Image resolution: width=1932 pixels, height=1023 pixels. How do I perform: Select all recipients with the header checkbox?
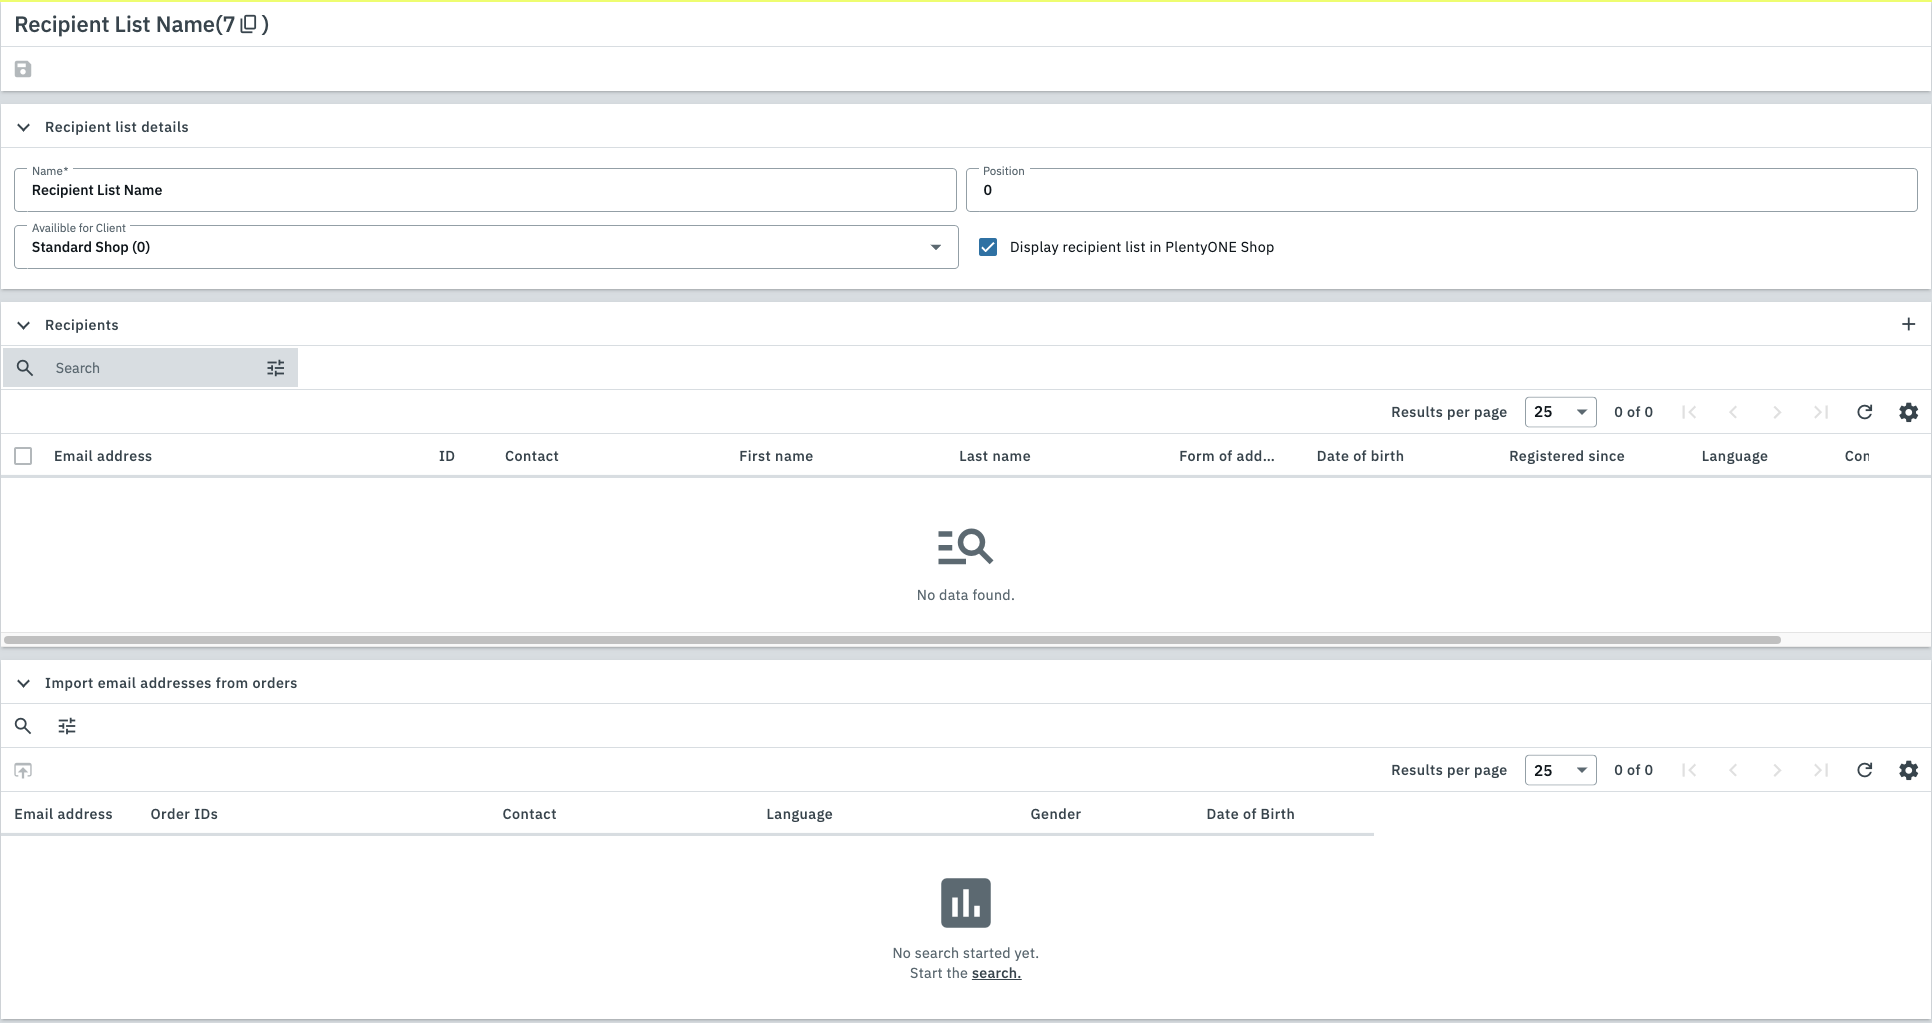23,456
